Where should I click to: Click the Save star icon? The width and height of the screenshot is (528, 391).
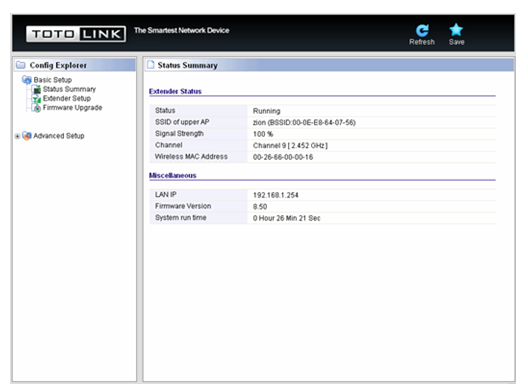pos(456,30)
